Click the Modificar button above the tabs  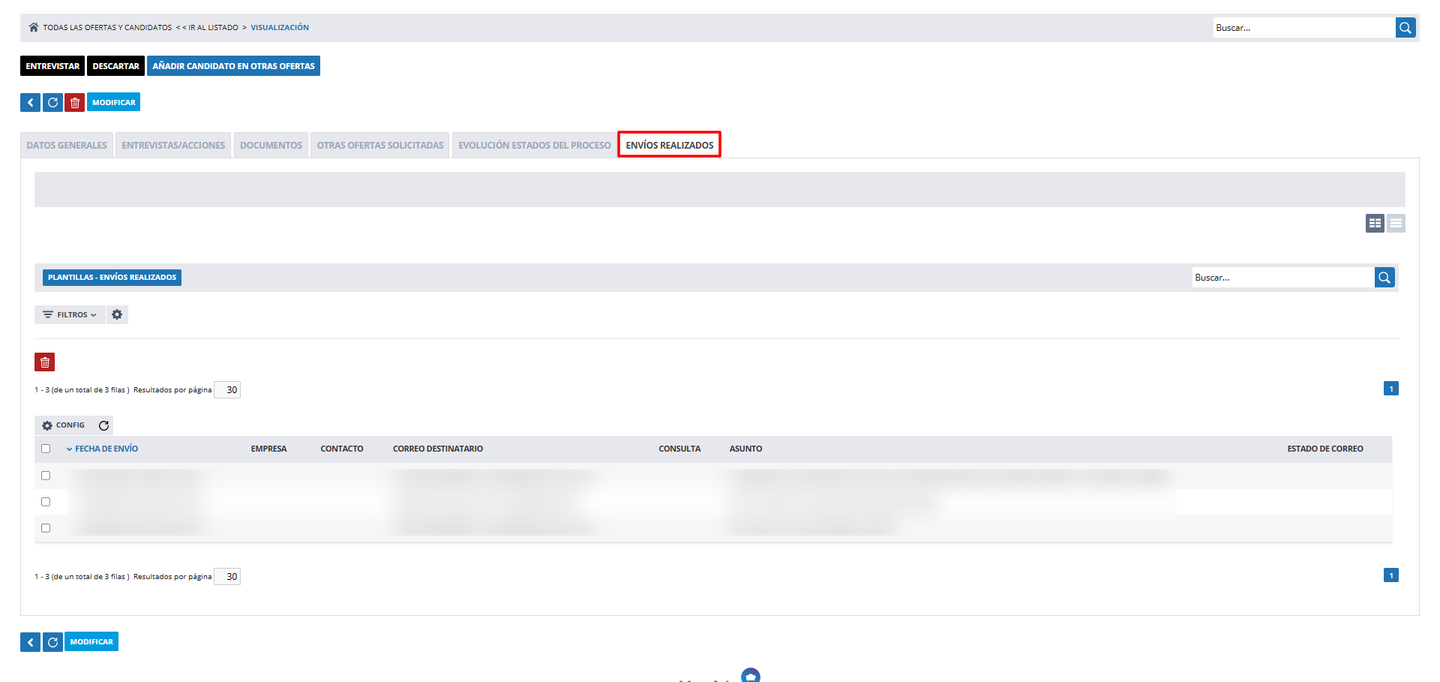pos(114,102)
